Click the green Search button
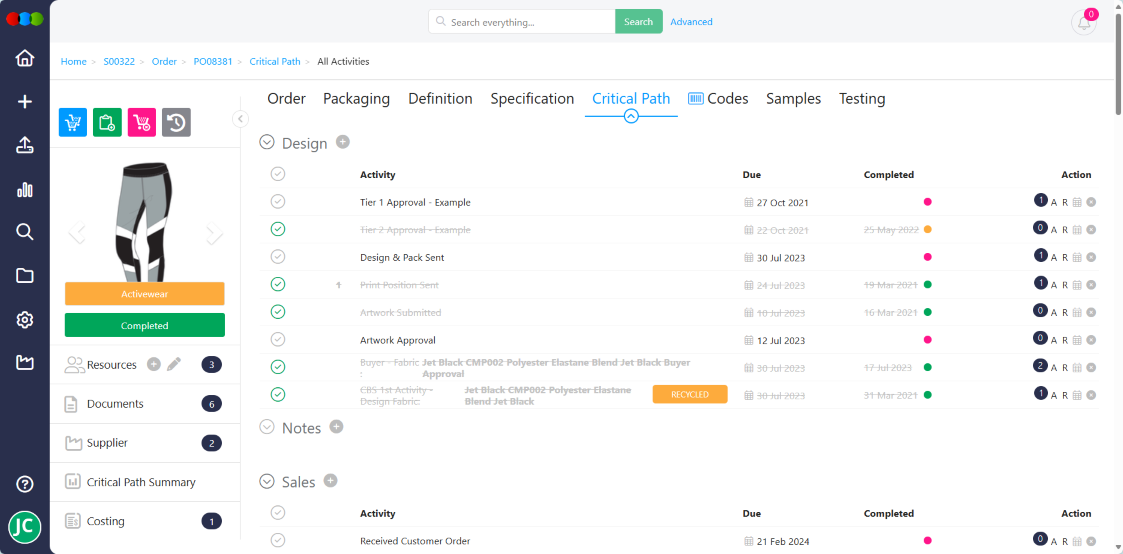Screen dimensions: 1123x554 point(638,22)
